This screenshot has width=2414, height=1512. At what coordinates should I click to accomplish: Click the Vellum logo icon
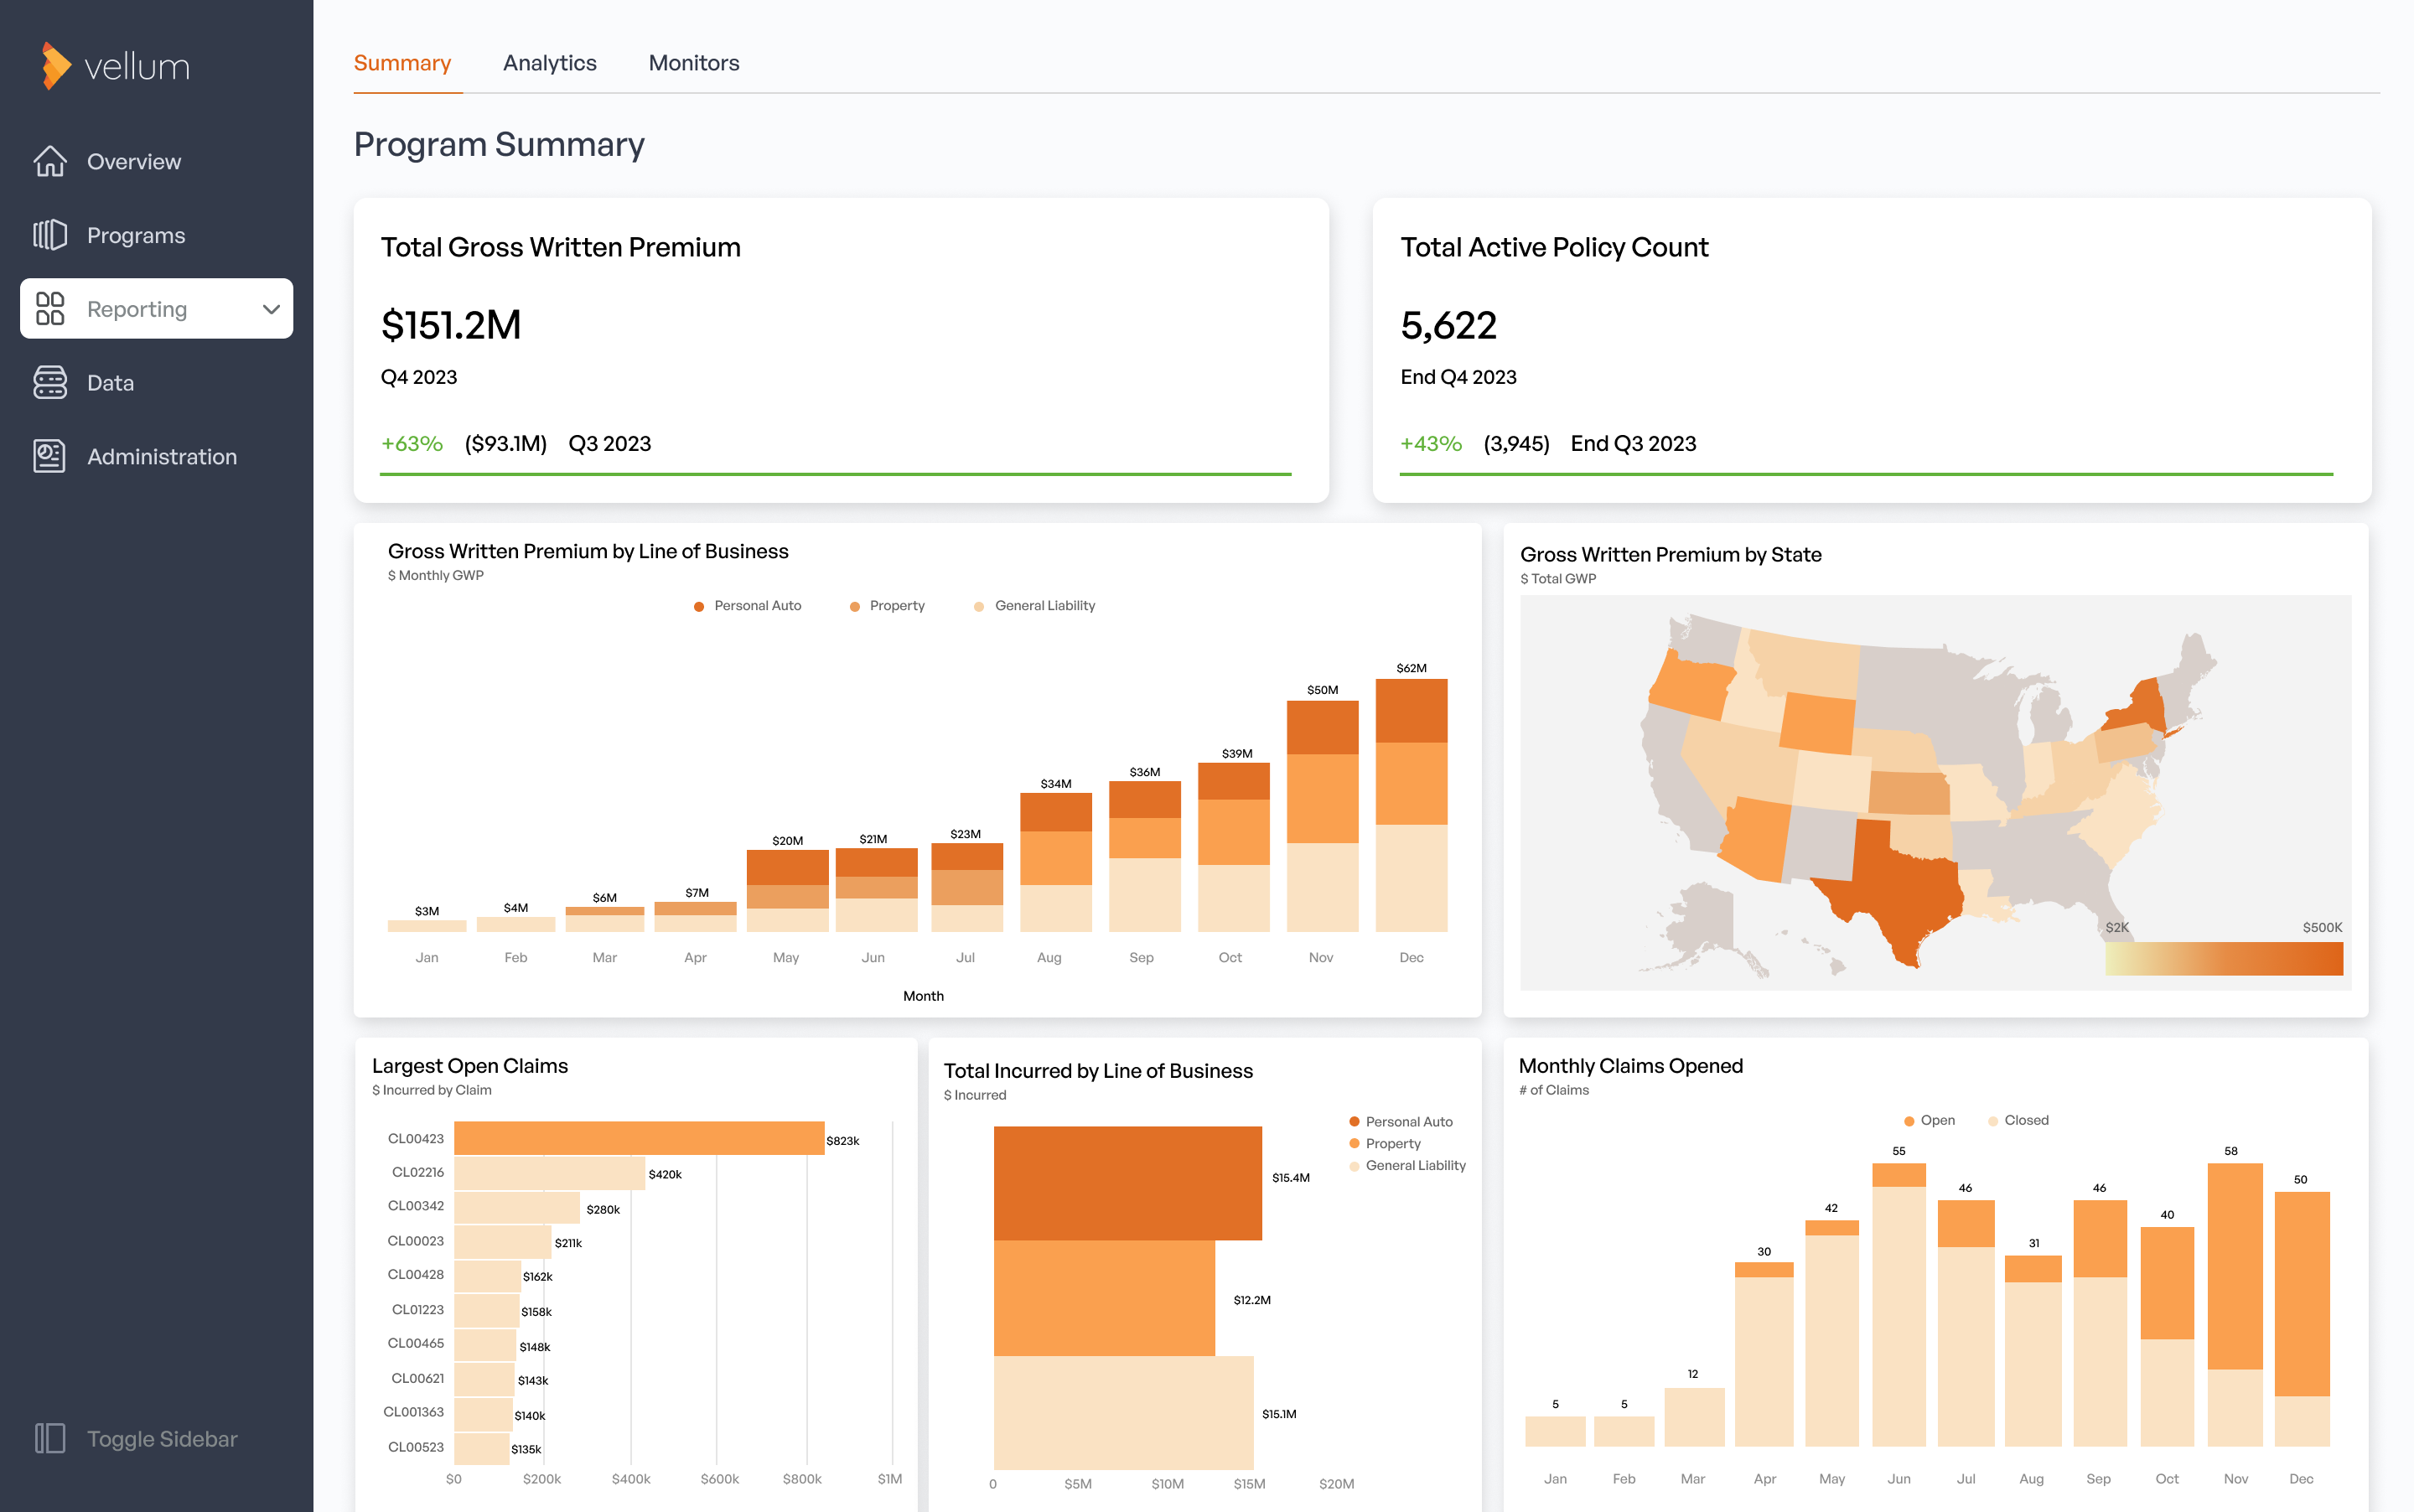click(56, 66)
